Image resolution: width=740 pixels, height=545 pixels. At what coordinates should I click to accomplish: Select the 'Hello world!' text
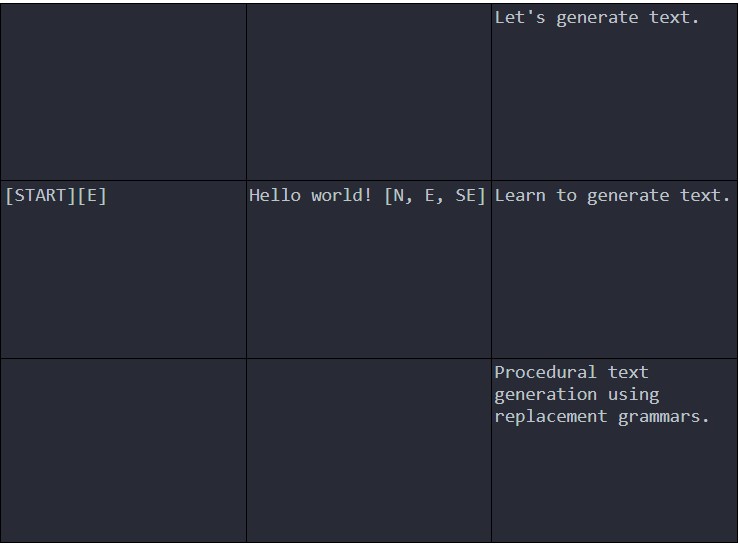(x=311, y=195)
